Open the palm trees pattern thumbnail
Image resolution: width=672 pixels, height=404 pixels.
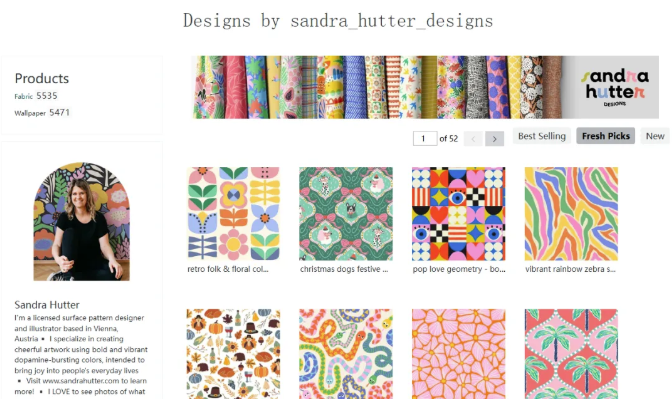pos(571,354)
